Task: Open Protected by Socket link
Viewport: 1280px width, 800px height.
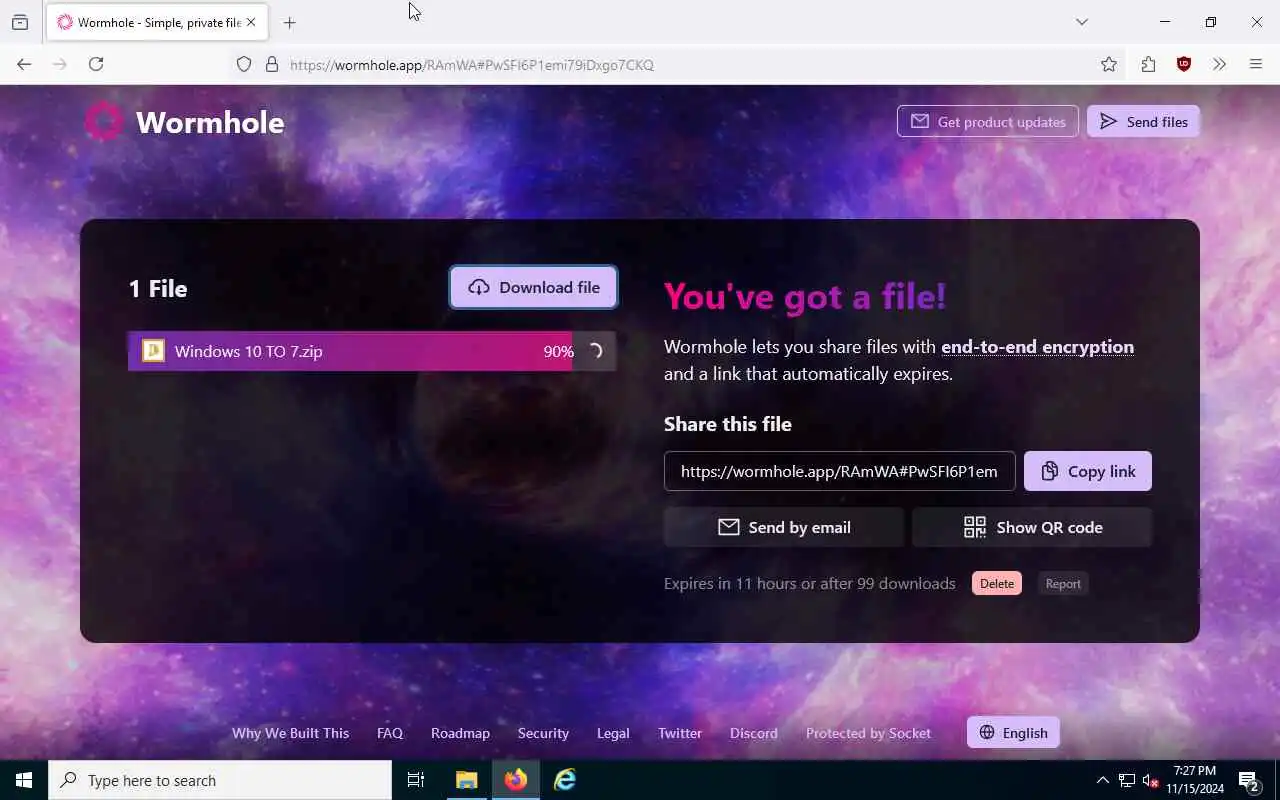Action: pyautogui.click(x=868, y=733)
